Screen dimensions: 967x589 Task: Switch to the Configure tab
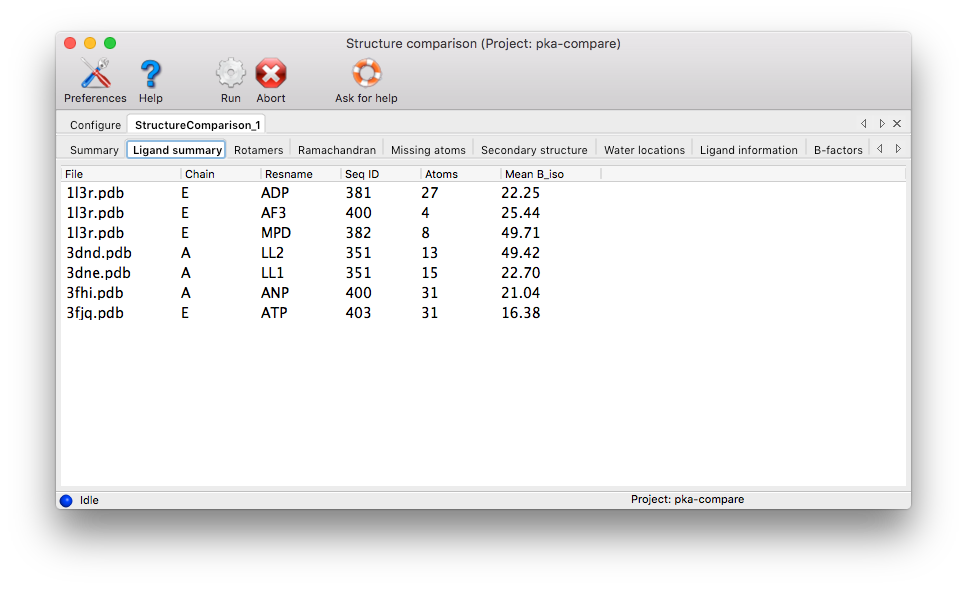coord(95,125)
